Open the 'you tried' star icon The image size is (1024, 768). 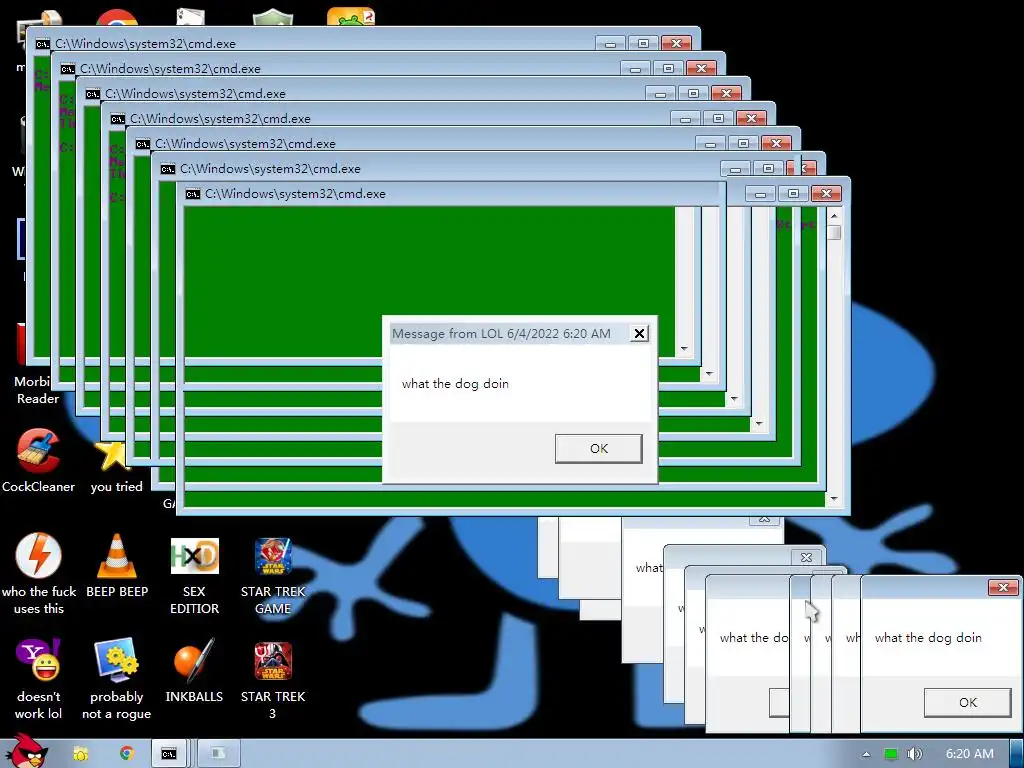point(116,467)
